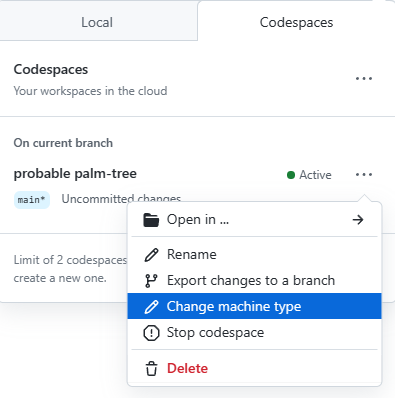Open the Codespaces header three-dot options menu
Screen dimensions: 395x398
[x=364, y=79]
